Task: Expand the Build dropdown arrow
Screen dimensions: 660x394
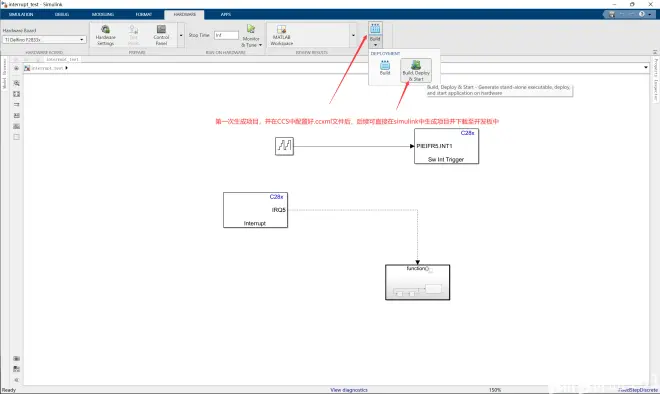Action: pyautogui.click(x=375, y=45)
